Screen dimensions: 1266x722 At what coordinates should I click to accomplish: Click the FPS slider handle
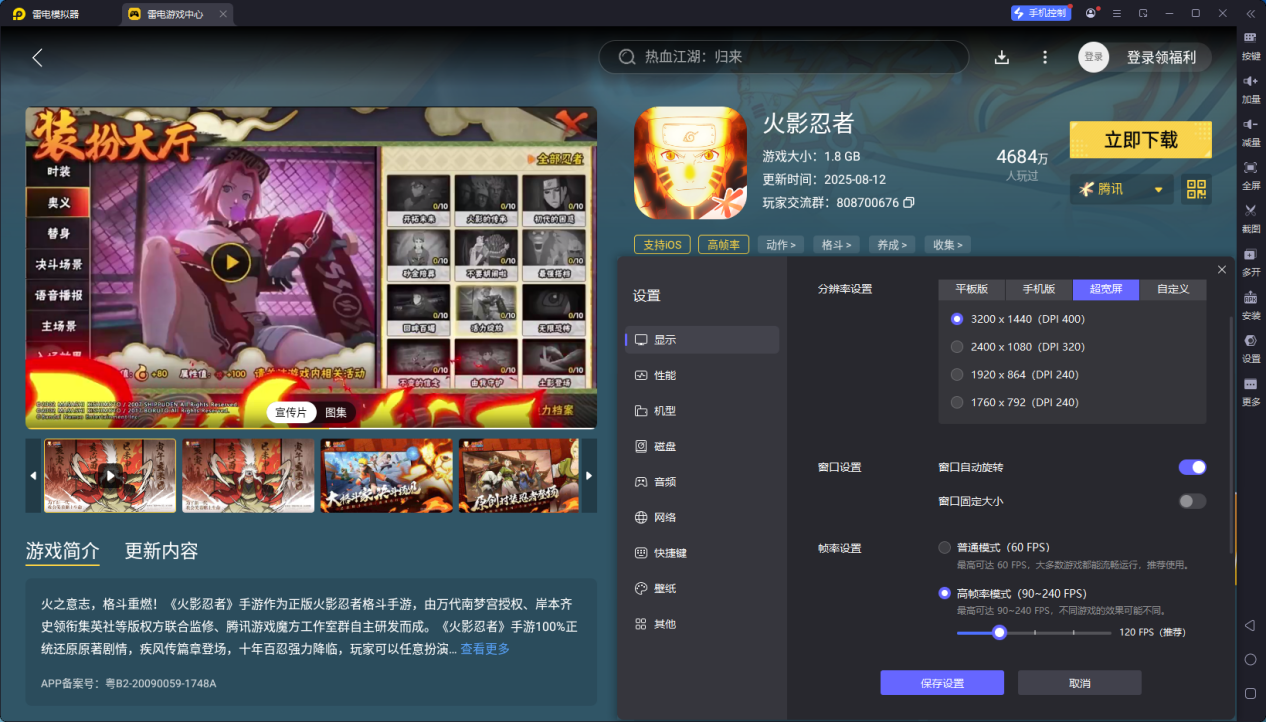tap(998, 632)
